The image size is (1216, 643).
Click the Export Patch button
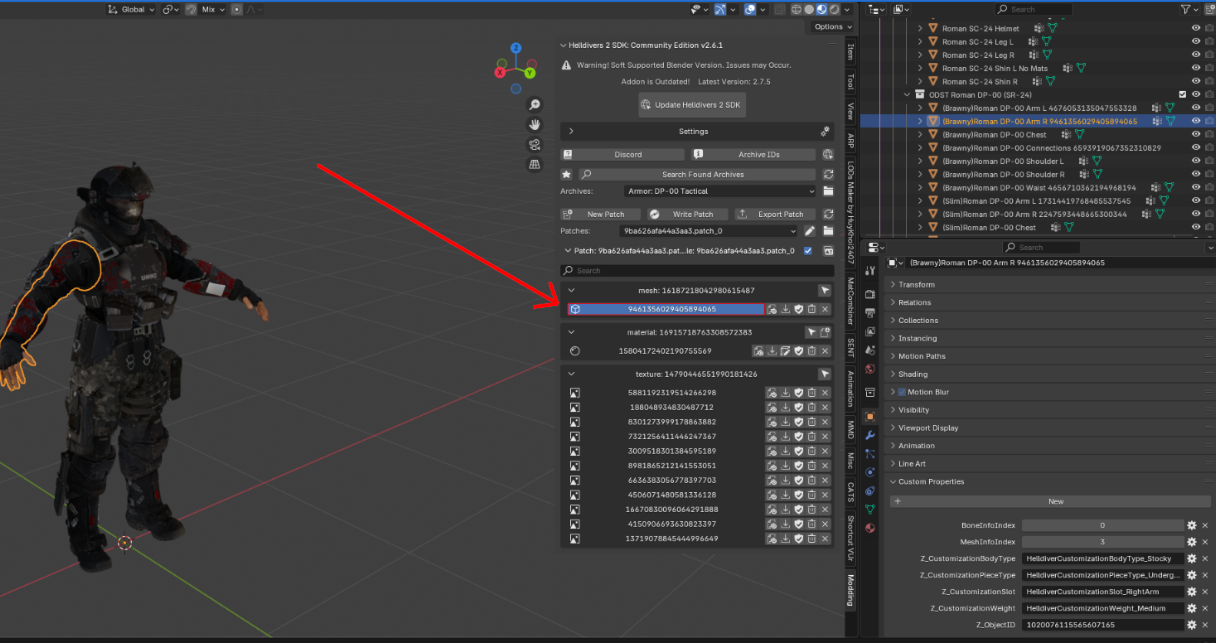[774, 214]
